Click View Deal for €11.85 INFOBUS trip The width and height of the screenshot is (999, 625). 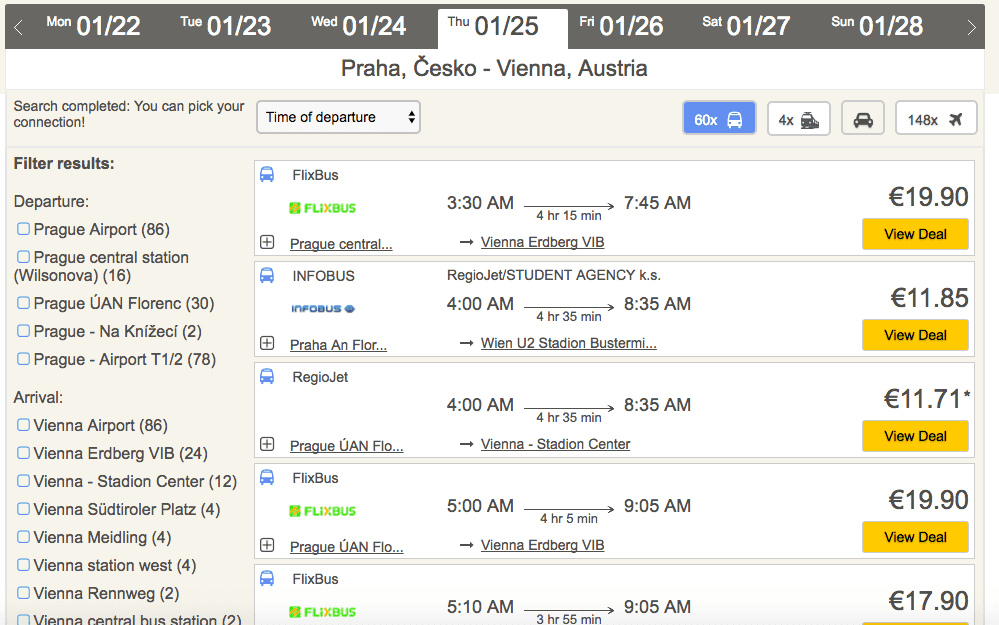pyautogui.click(x=915, y=335)
